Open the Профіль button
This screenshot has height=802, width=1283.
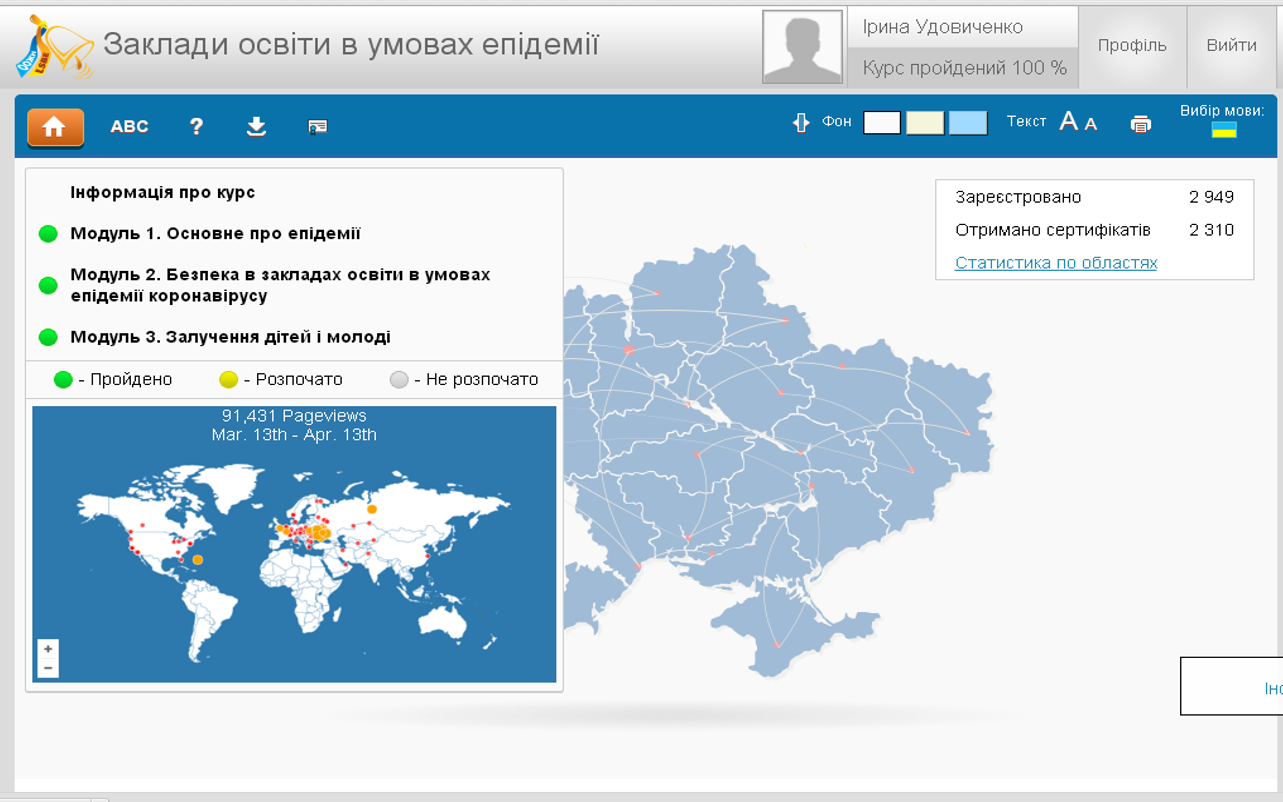coord(1132,46)
